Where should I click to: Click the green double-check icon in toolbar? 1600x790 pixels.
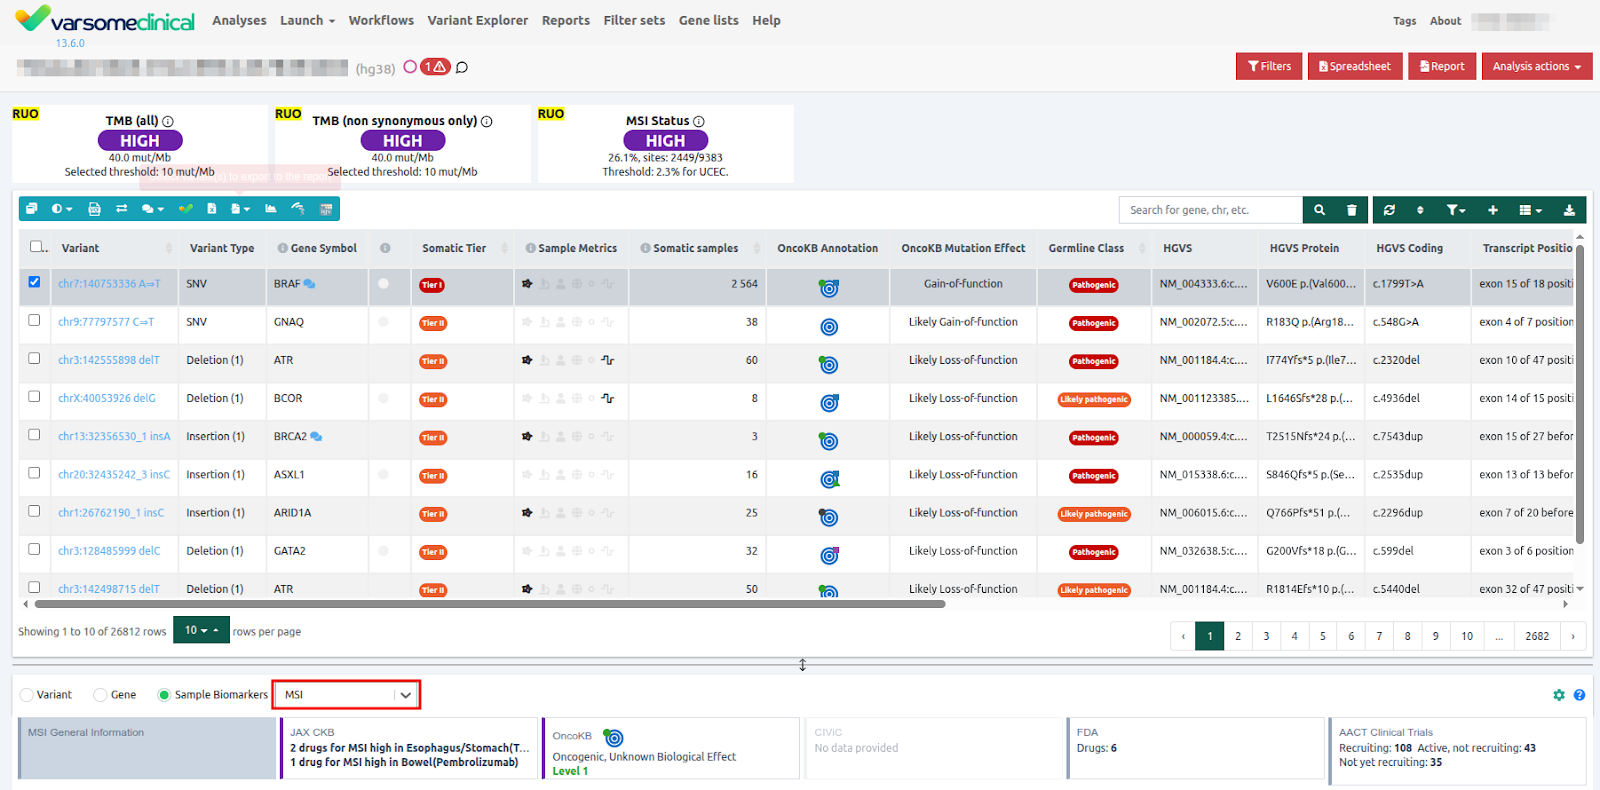coord(185,209)
